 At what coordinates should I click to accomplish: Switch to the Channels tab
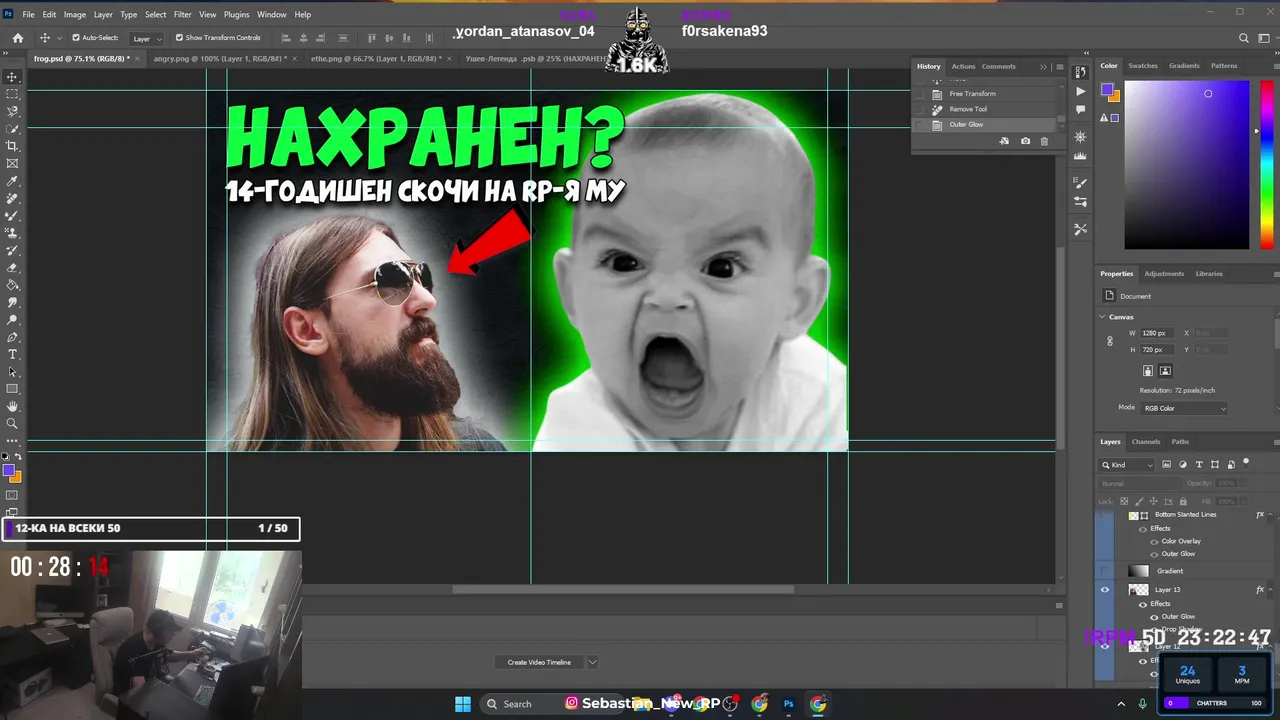pos(1145,442)
